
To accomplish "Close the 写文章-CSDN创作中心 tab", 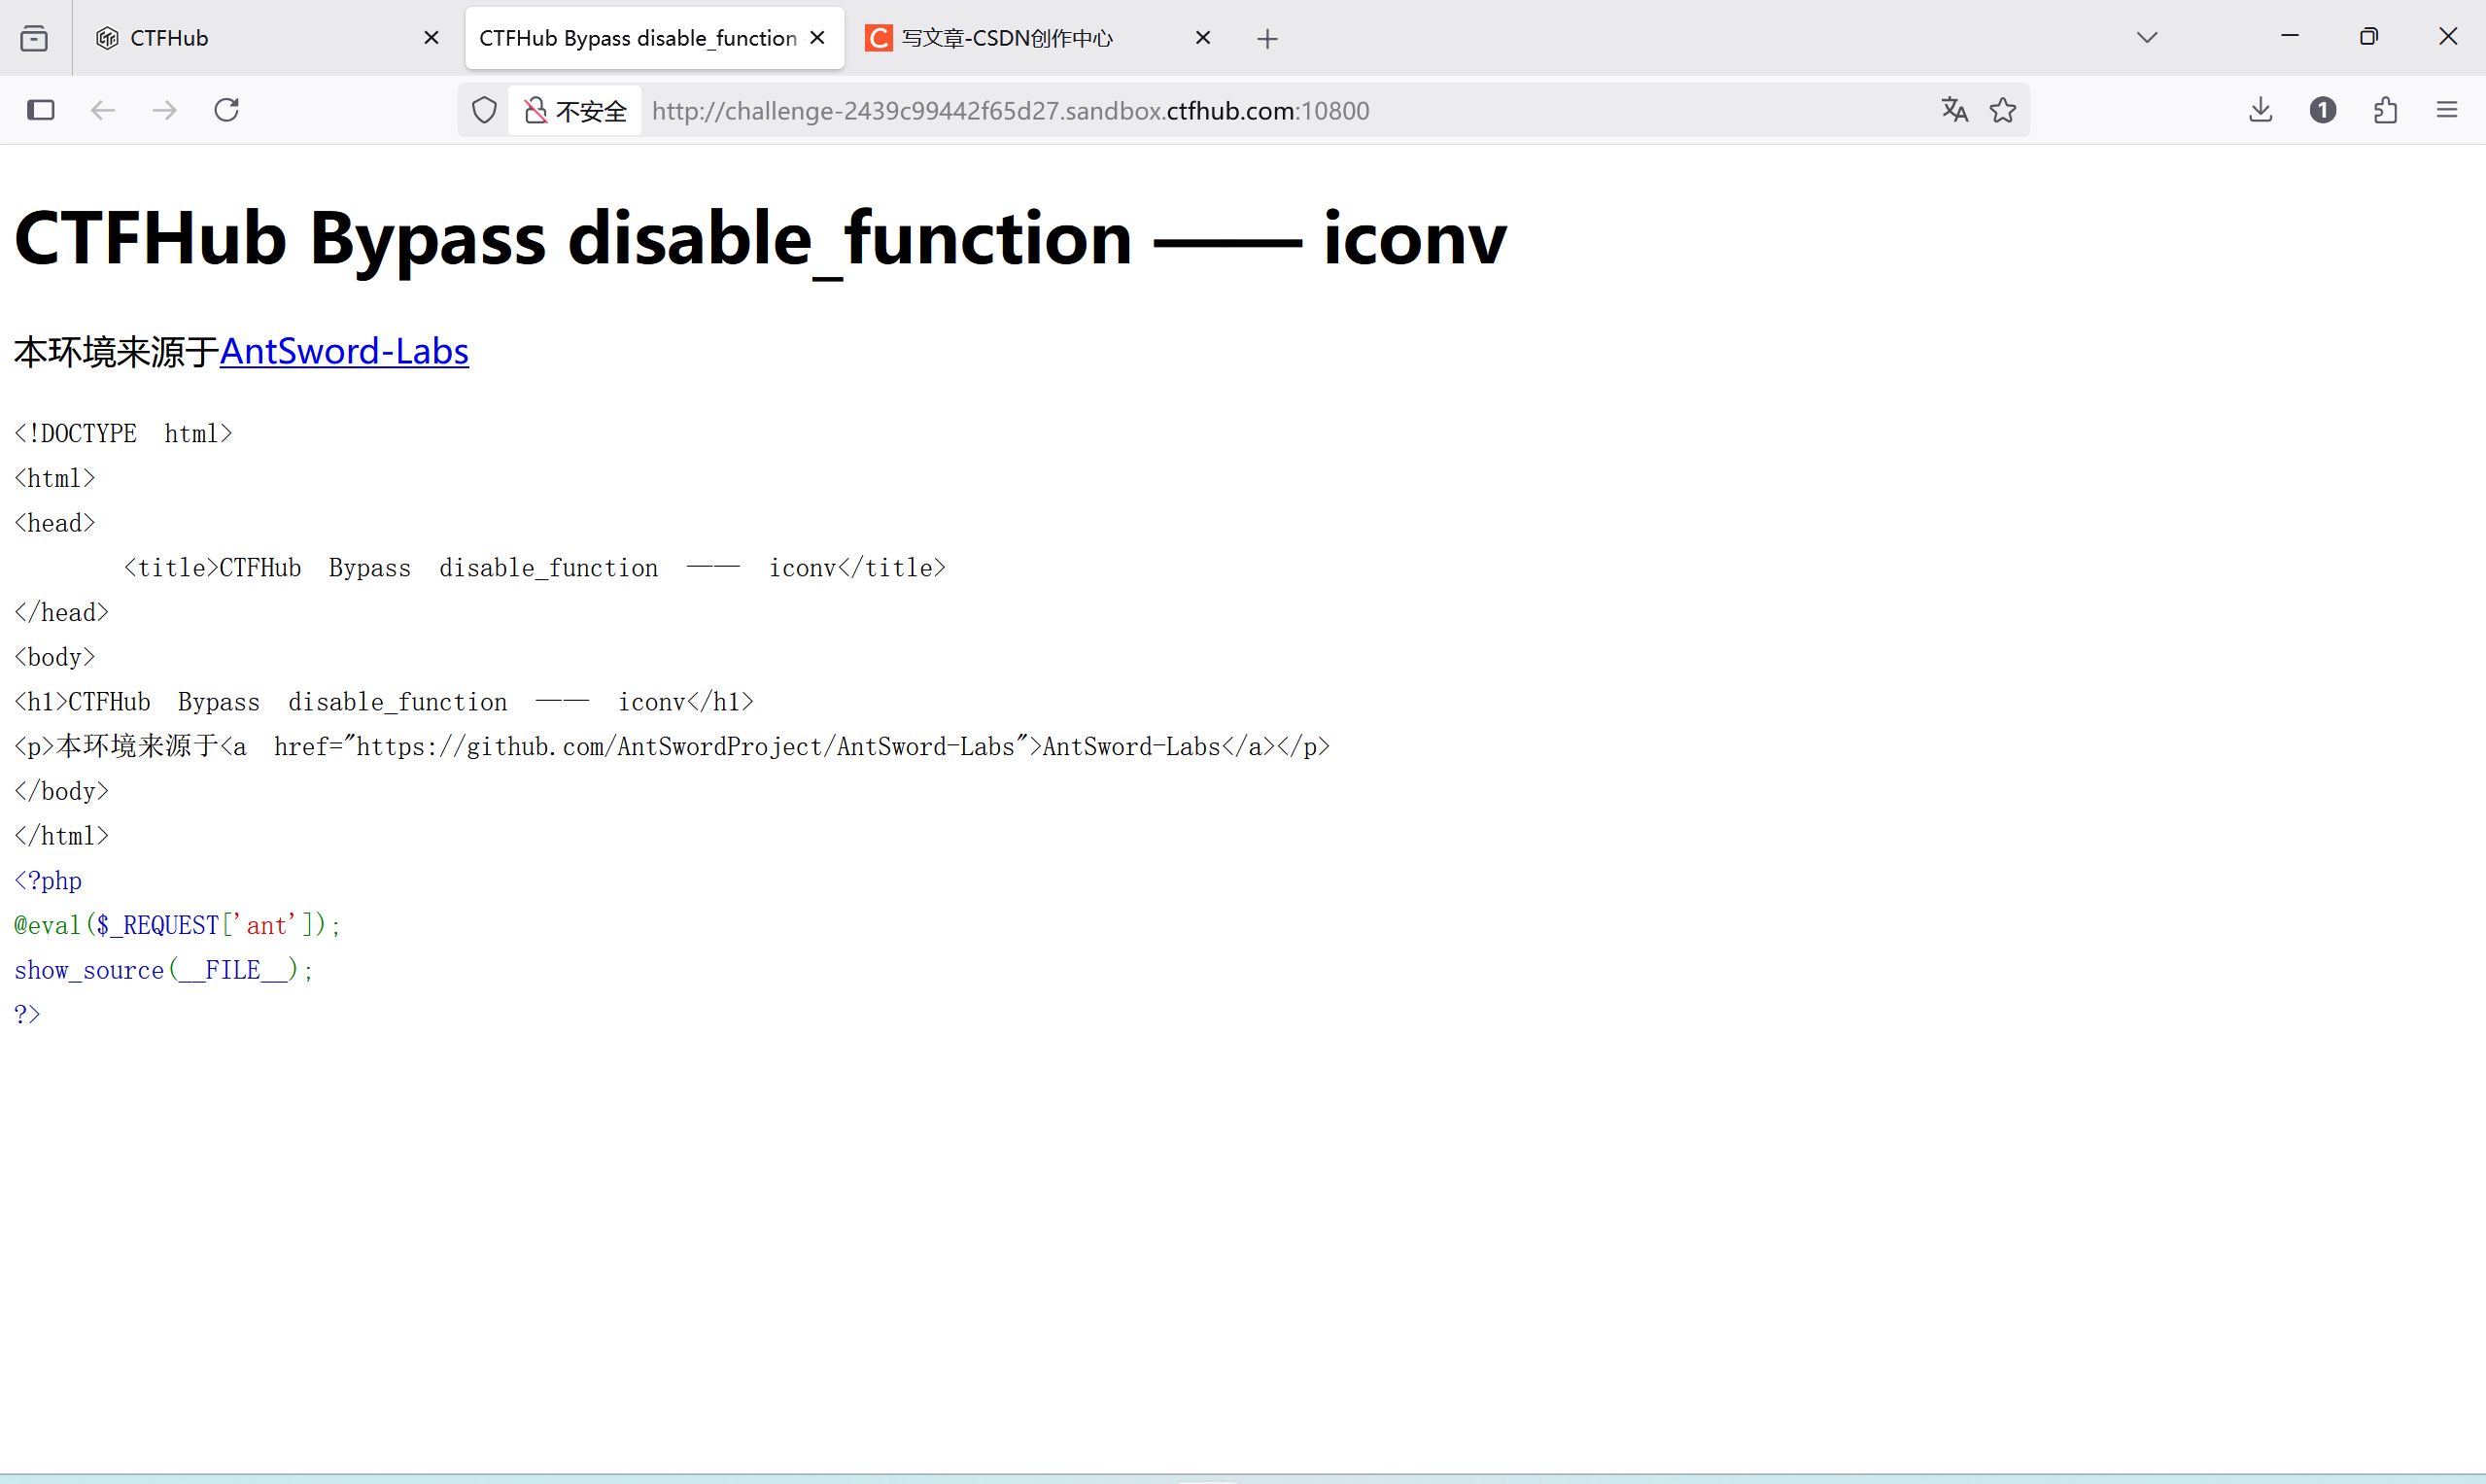I will point(1203,38).
